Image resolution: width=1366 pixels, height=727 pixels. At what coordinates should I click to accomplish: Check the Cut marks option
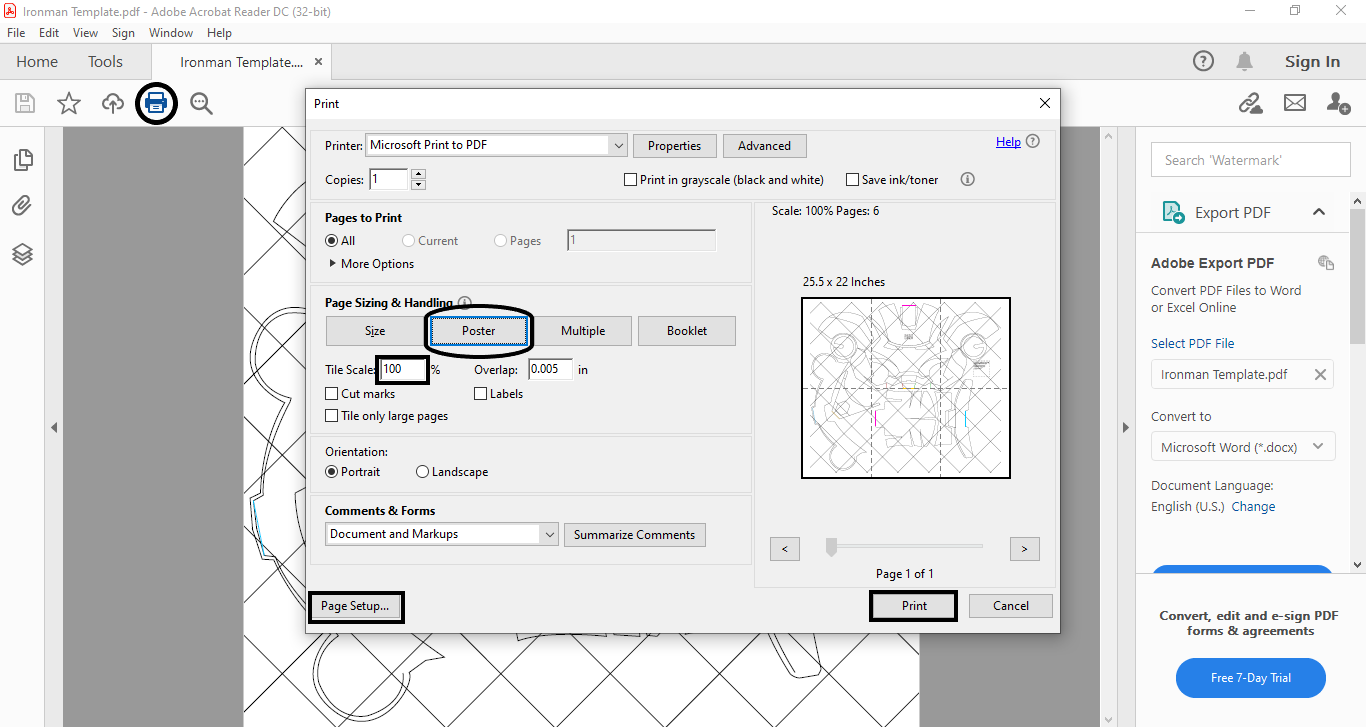[332, 394]
